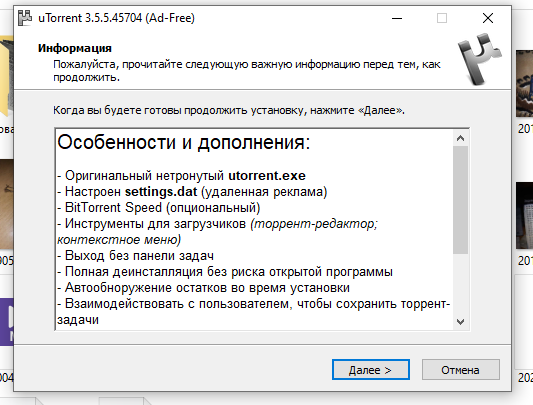Click the instruction text Когда вы будете готовы

click(229, 110)
